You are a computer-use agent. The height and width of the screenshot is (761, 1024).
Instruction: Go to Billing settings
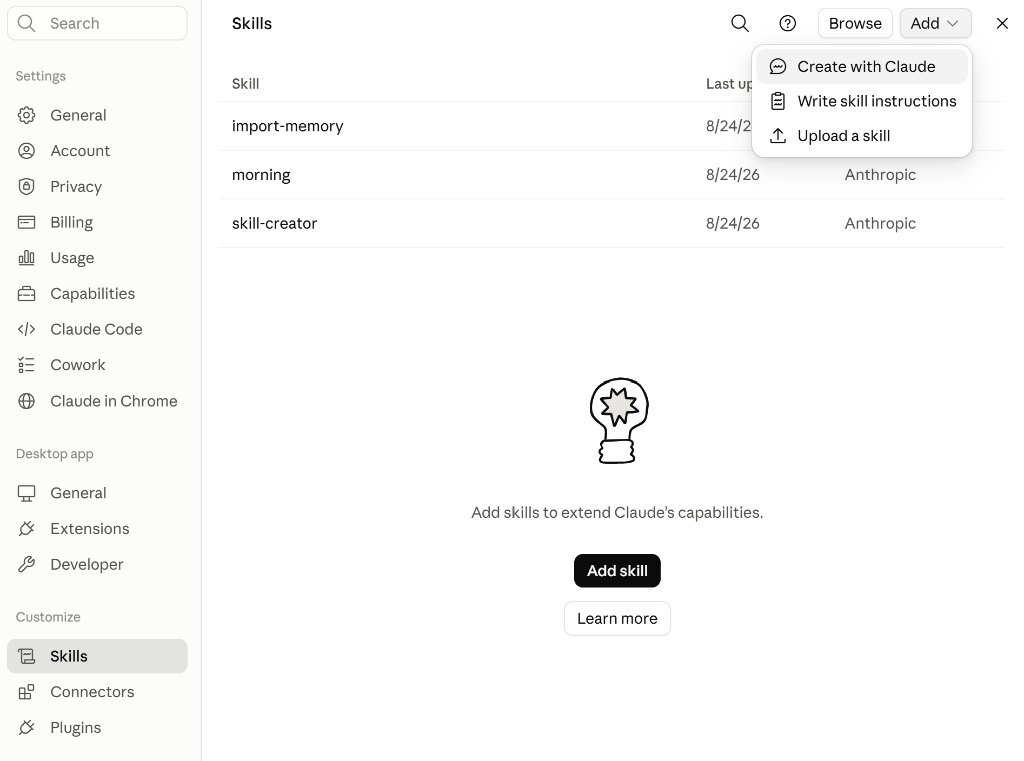[x=97, y=222]
